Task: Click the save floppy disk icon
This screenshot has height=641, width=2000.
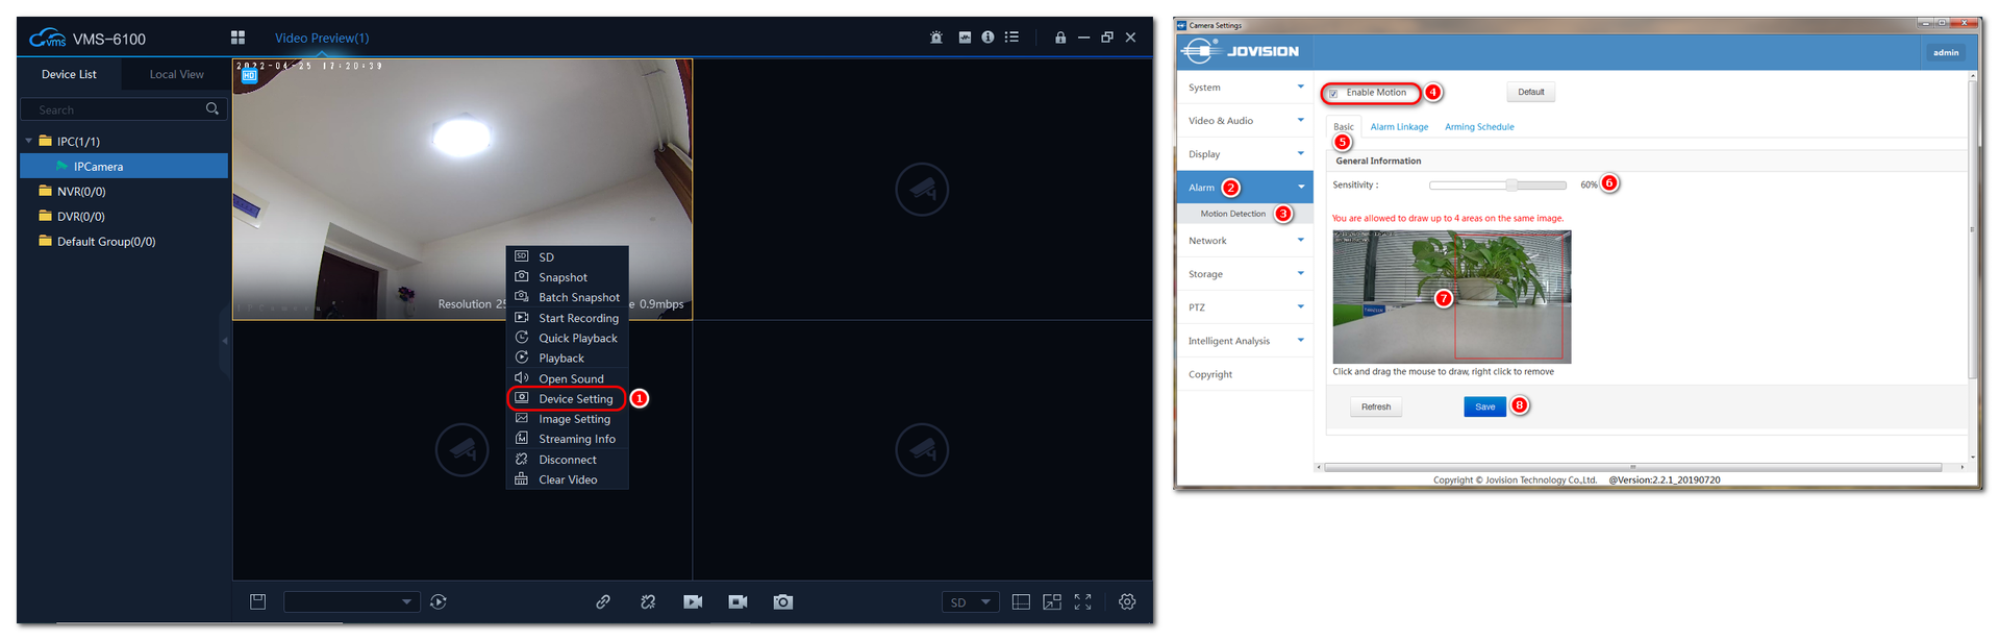Action: 258,602
